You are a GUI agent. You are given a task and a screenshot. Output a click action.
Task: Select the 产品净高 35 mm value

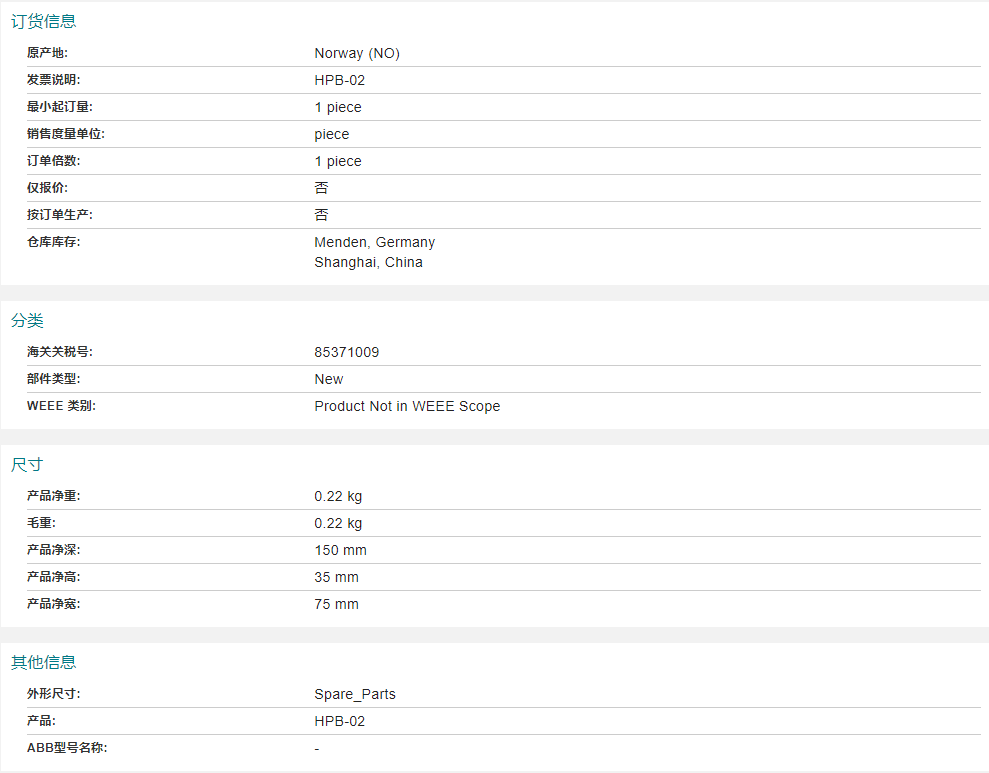[x=336, y=577]
